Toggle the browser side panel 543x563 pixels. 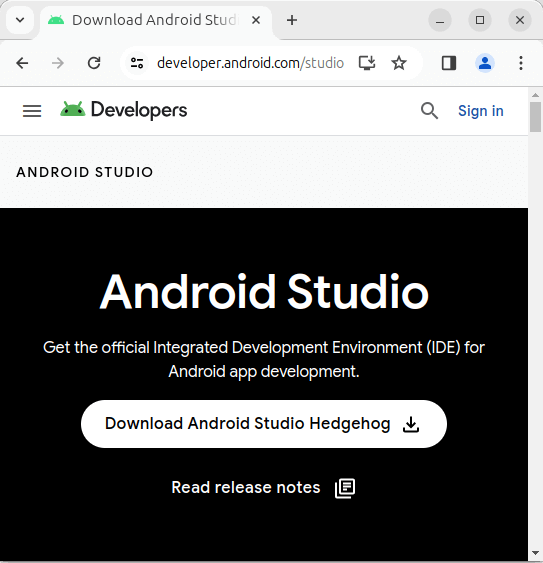(449, 63)
